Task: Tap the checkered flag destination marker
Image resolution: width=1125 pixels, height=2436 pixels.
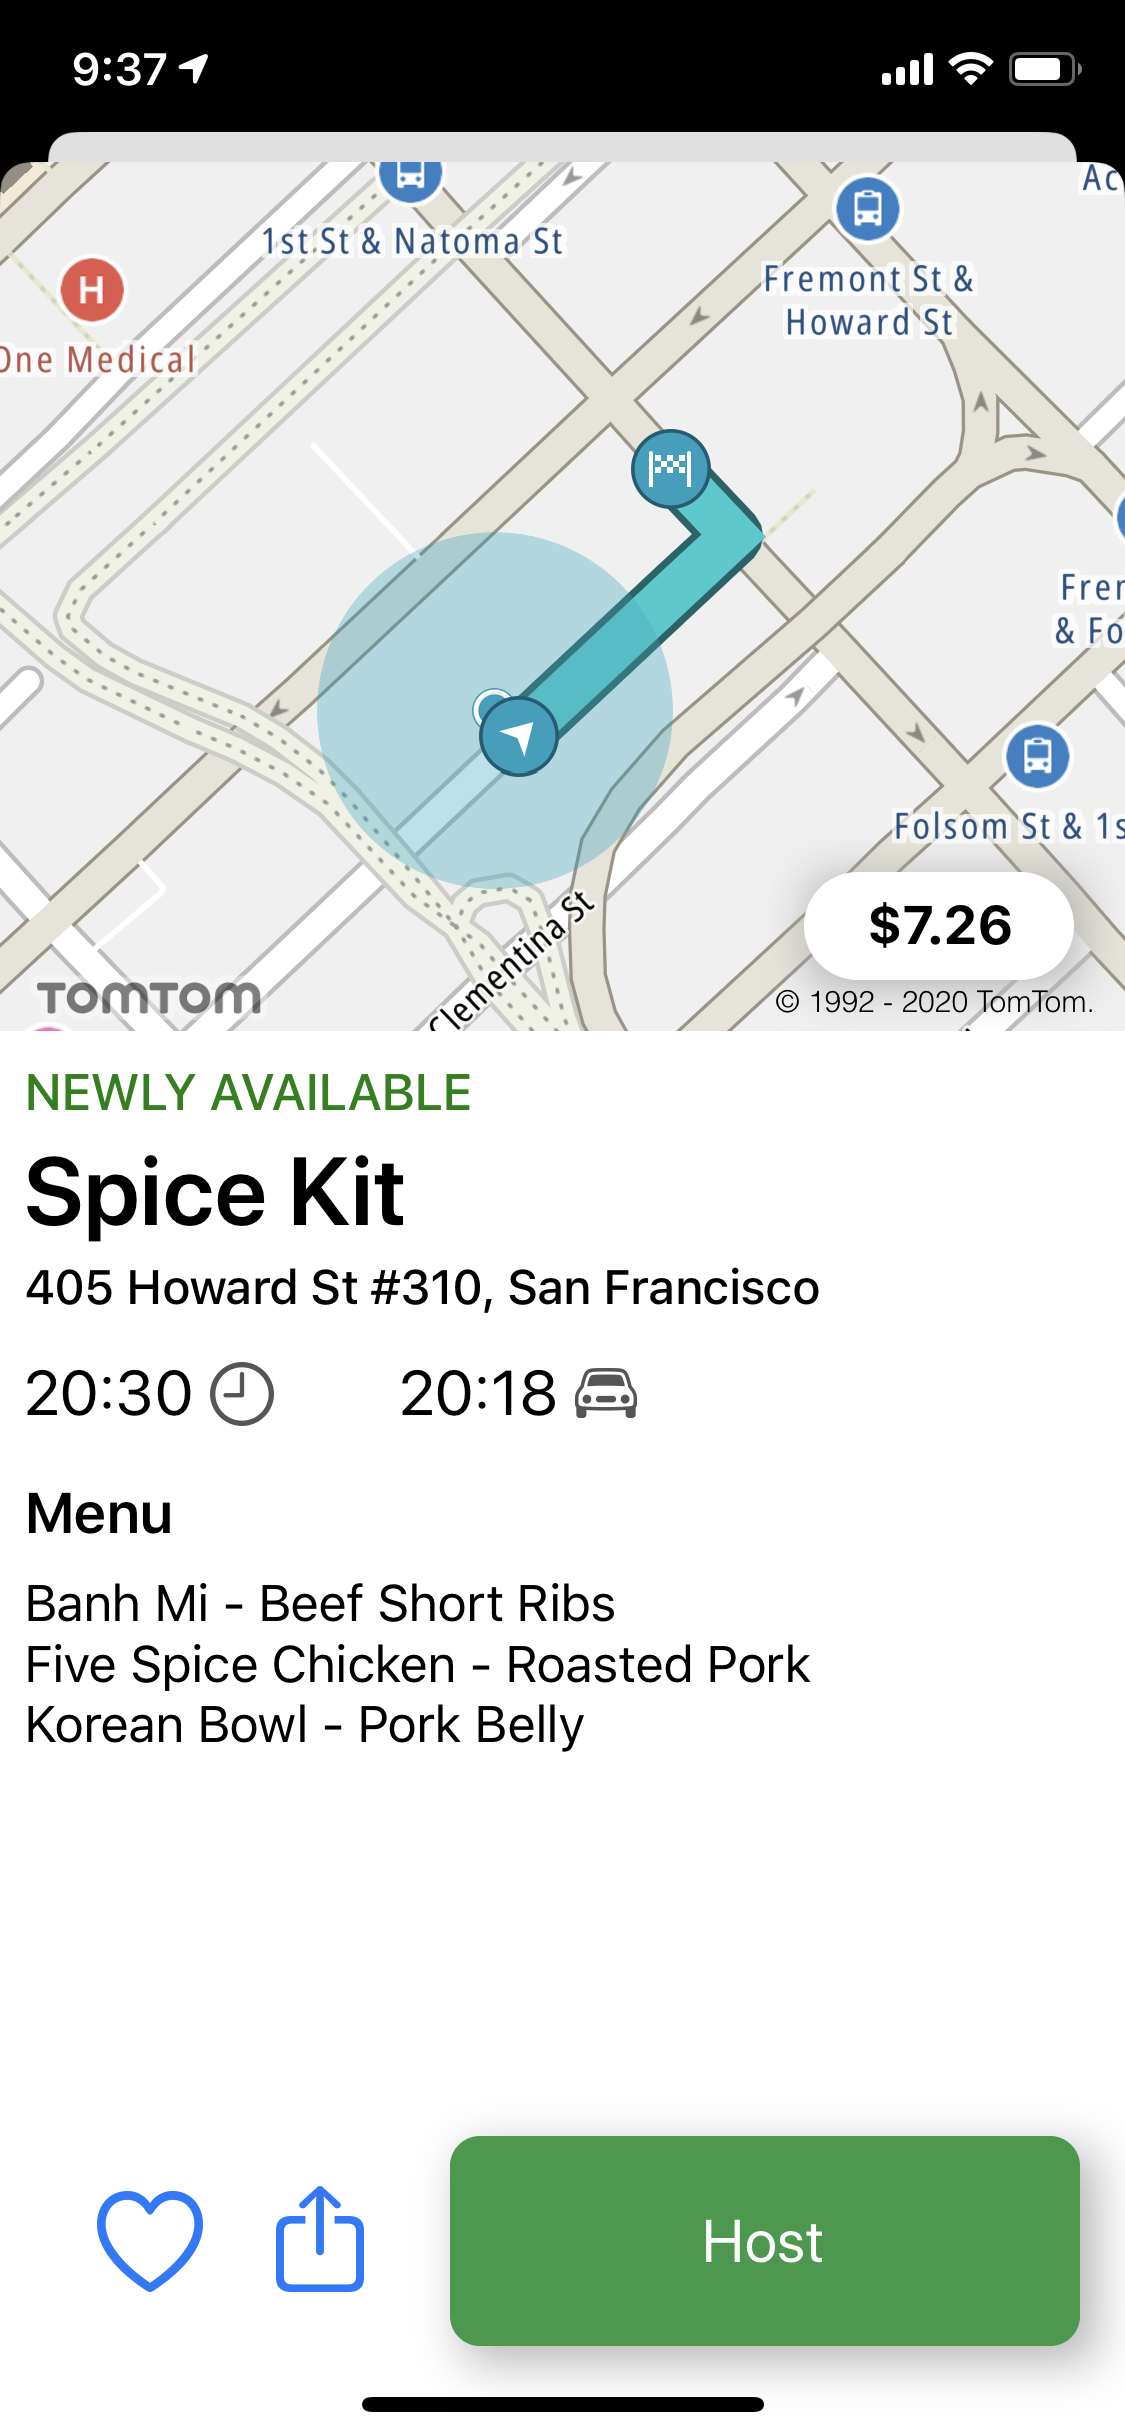Action: click(x=670, y=467)
